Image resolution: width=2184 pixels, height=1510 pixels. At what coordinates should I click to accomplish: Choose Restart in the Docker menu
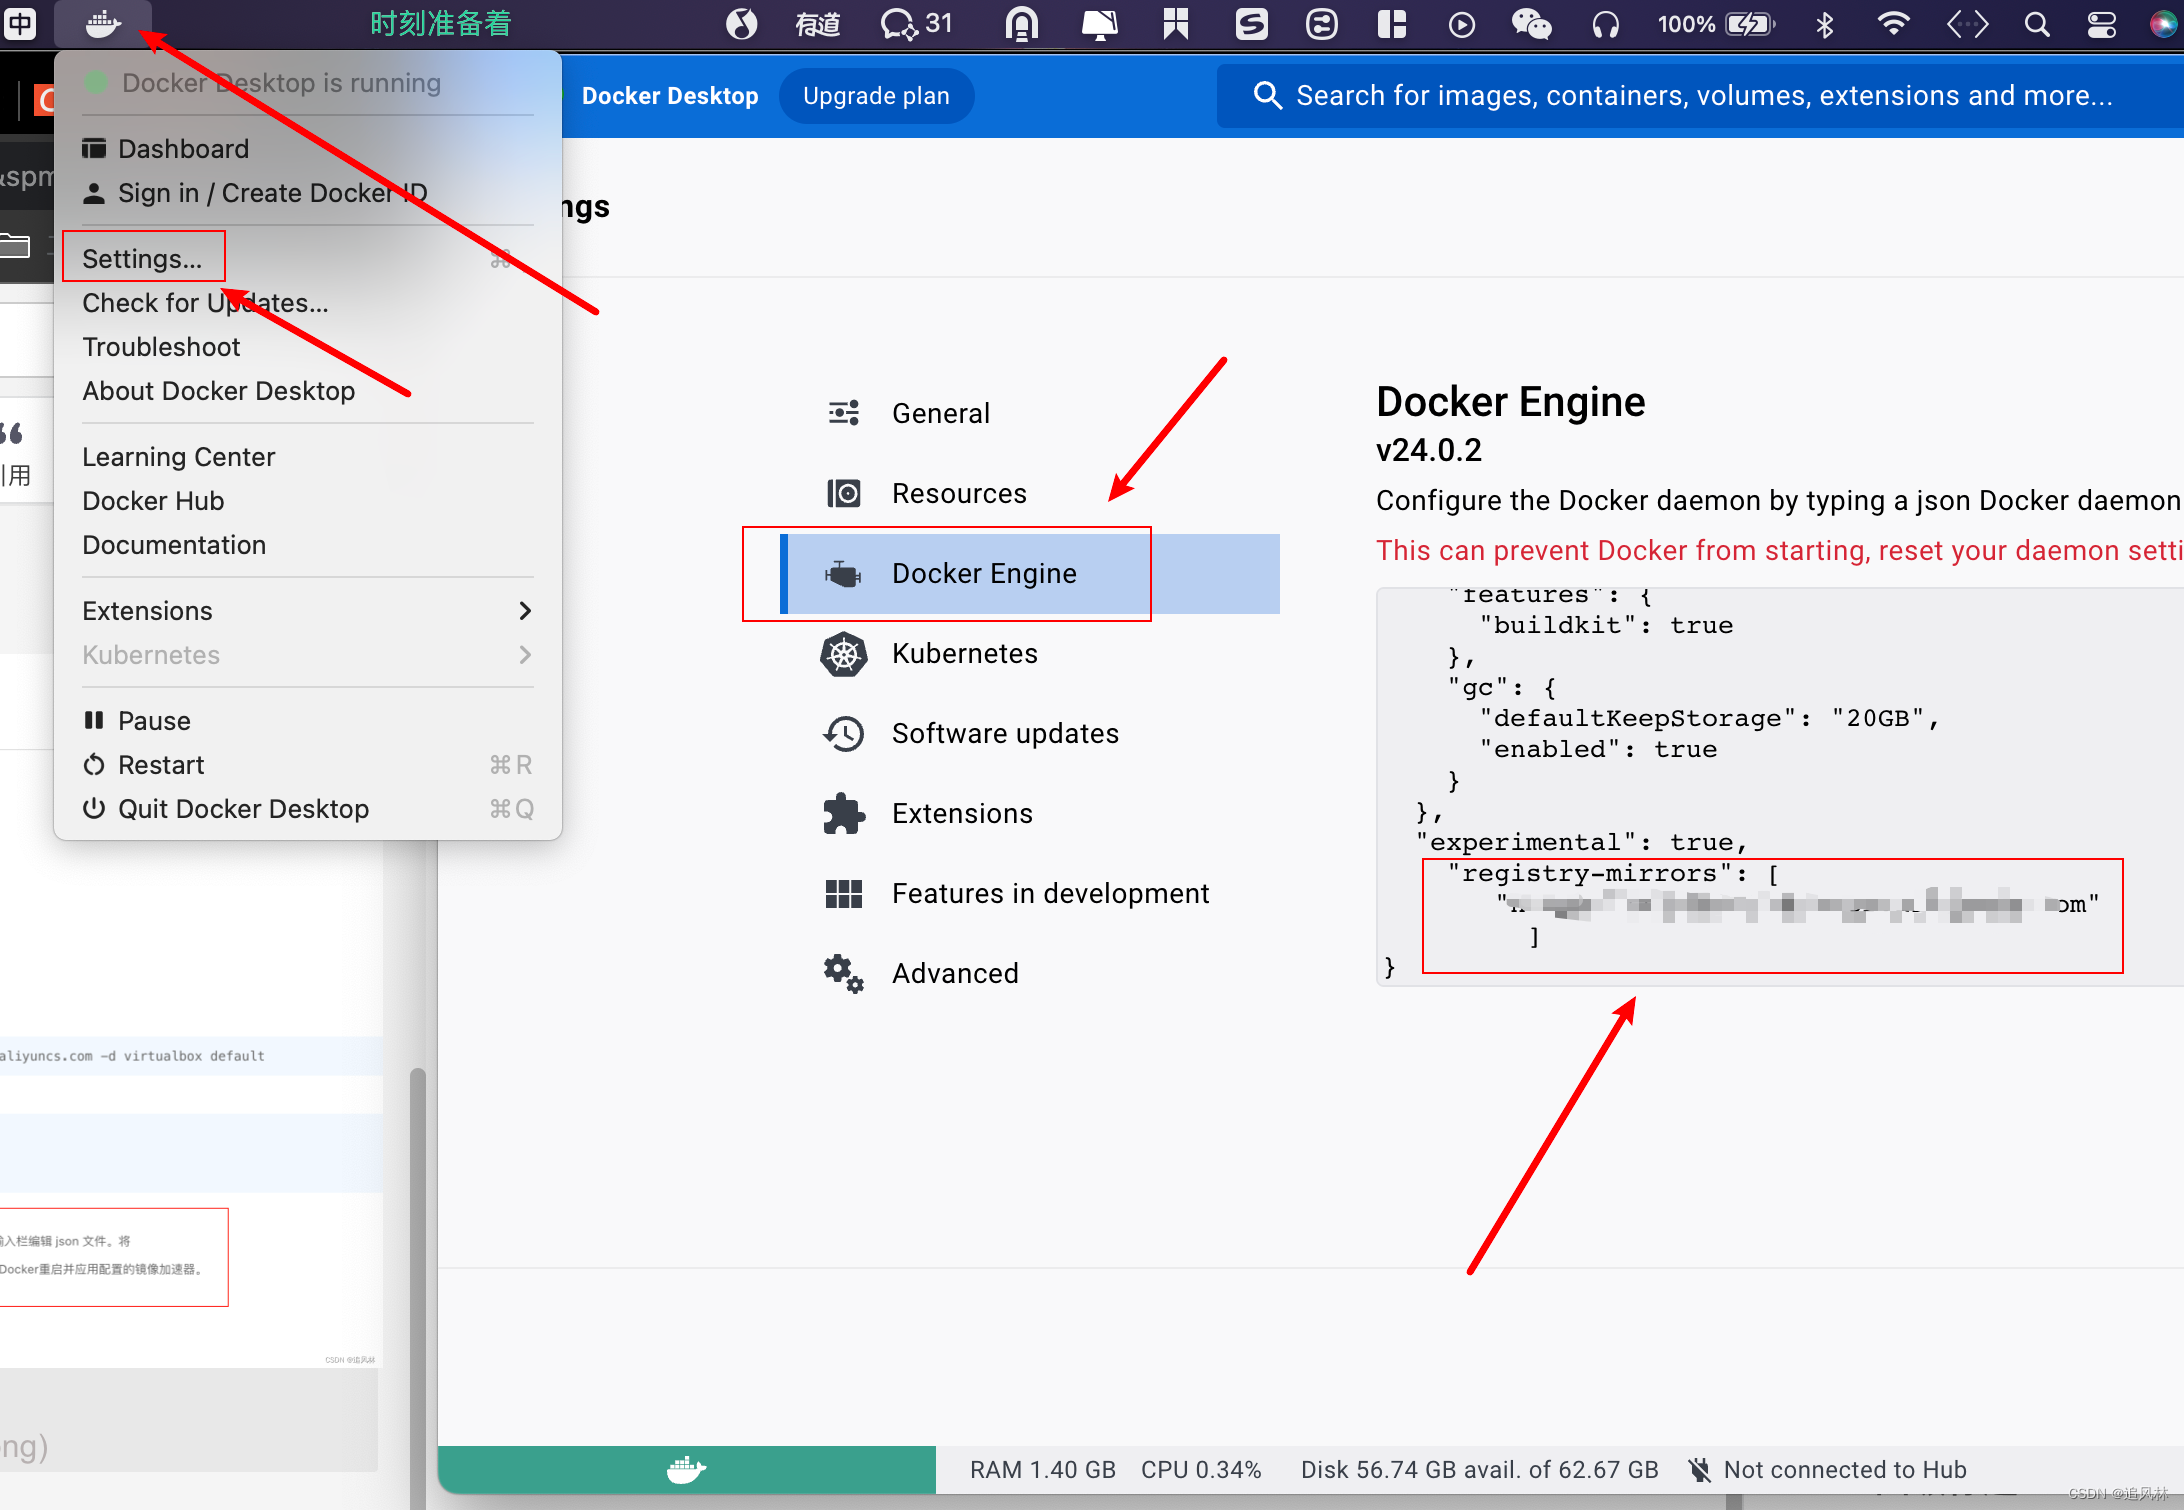tap(160, 765)
